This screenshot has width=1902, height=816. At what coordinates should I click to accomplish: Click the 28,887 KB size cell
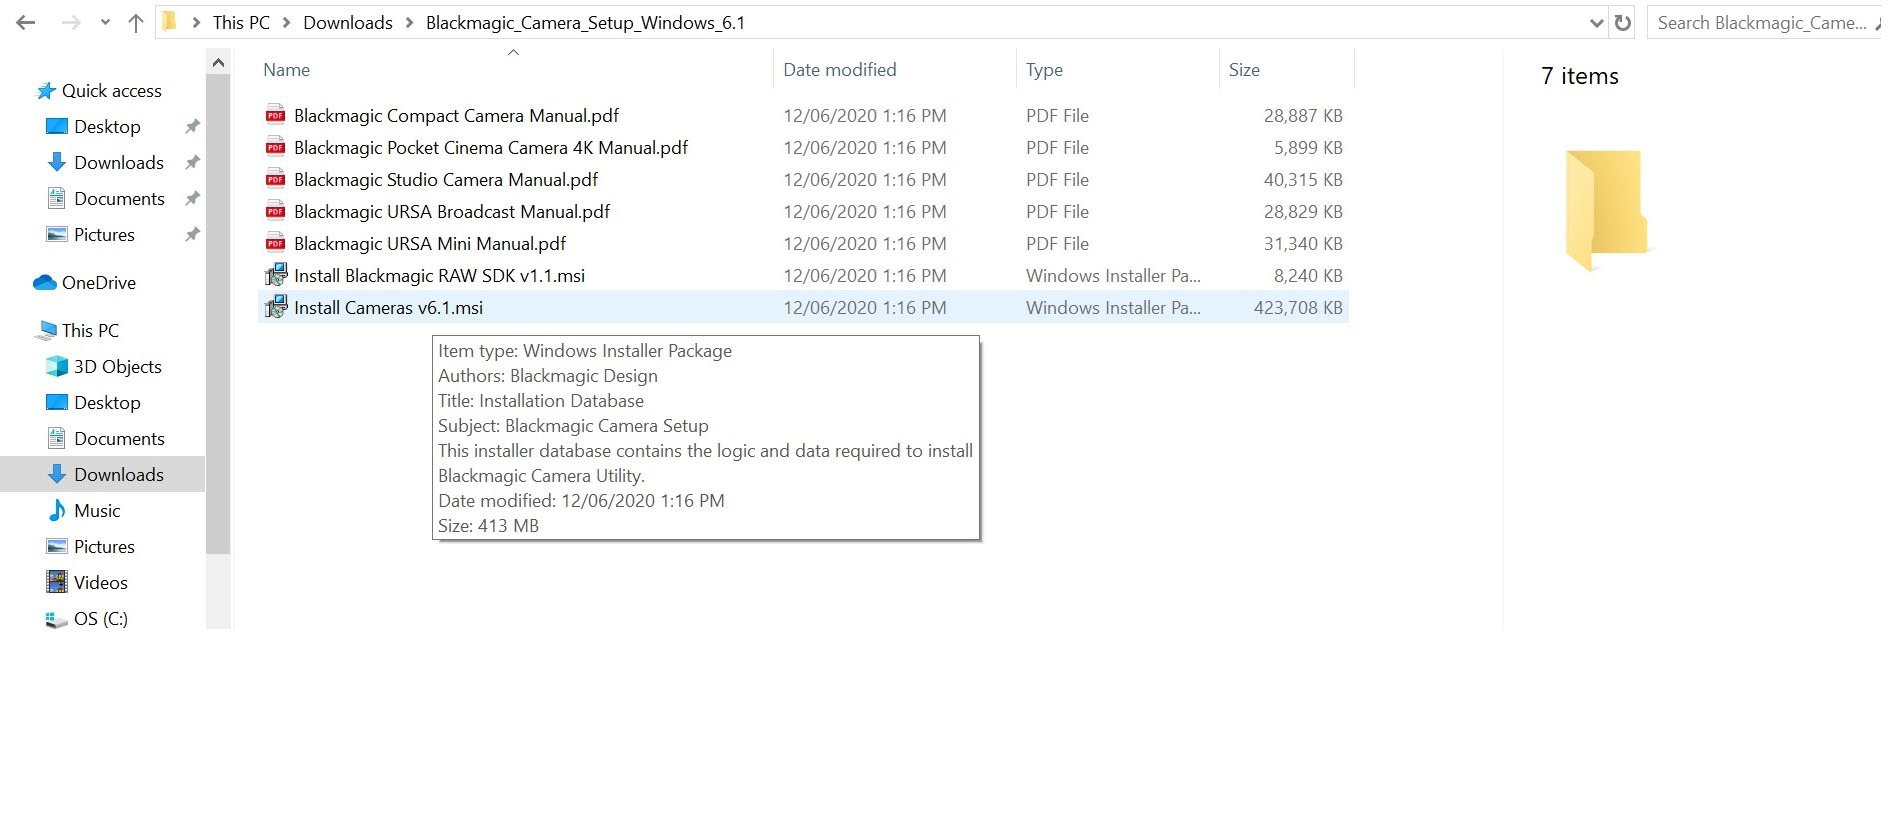pos(1303,116)
